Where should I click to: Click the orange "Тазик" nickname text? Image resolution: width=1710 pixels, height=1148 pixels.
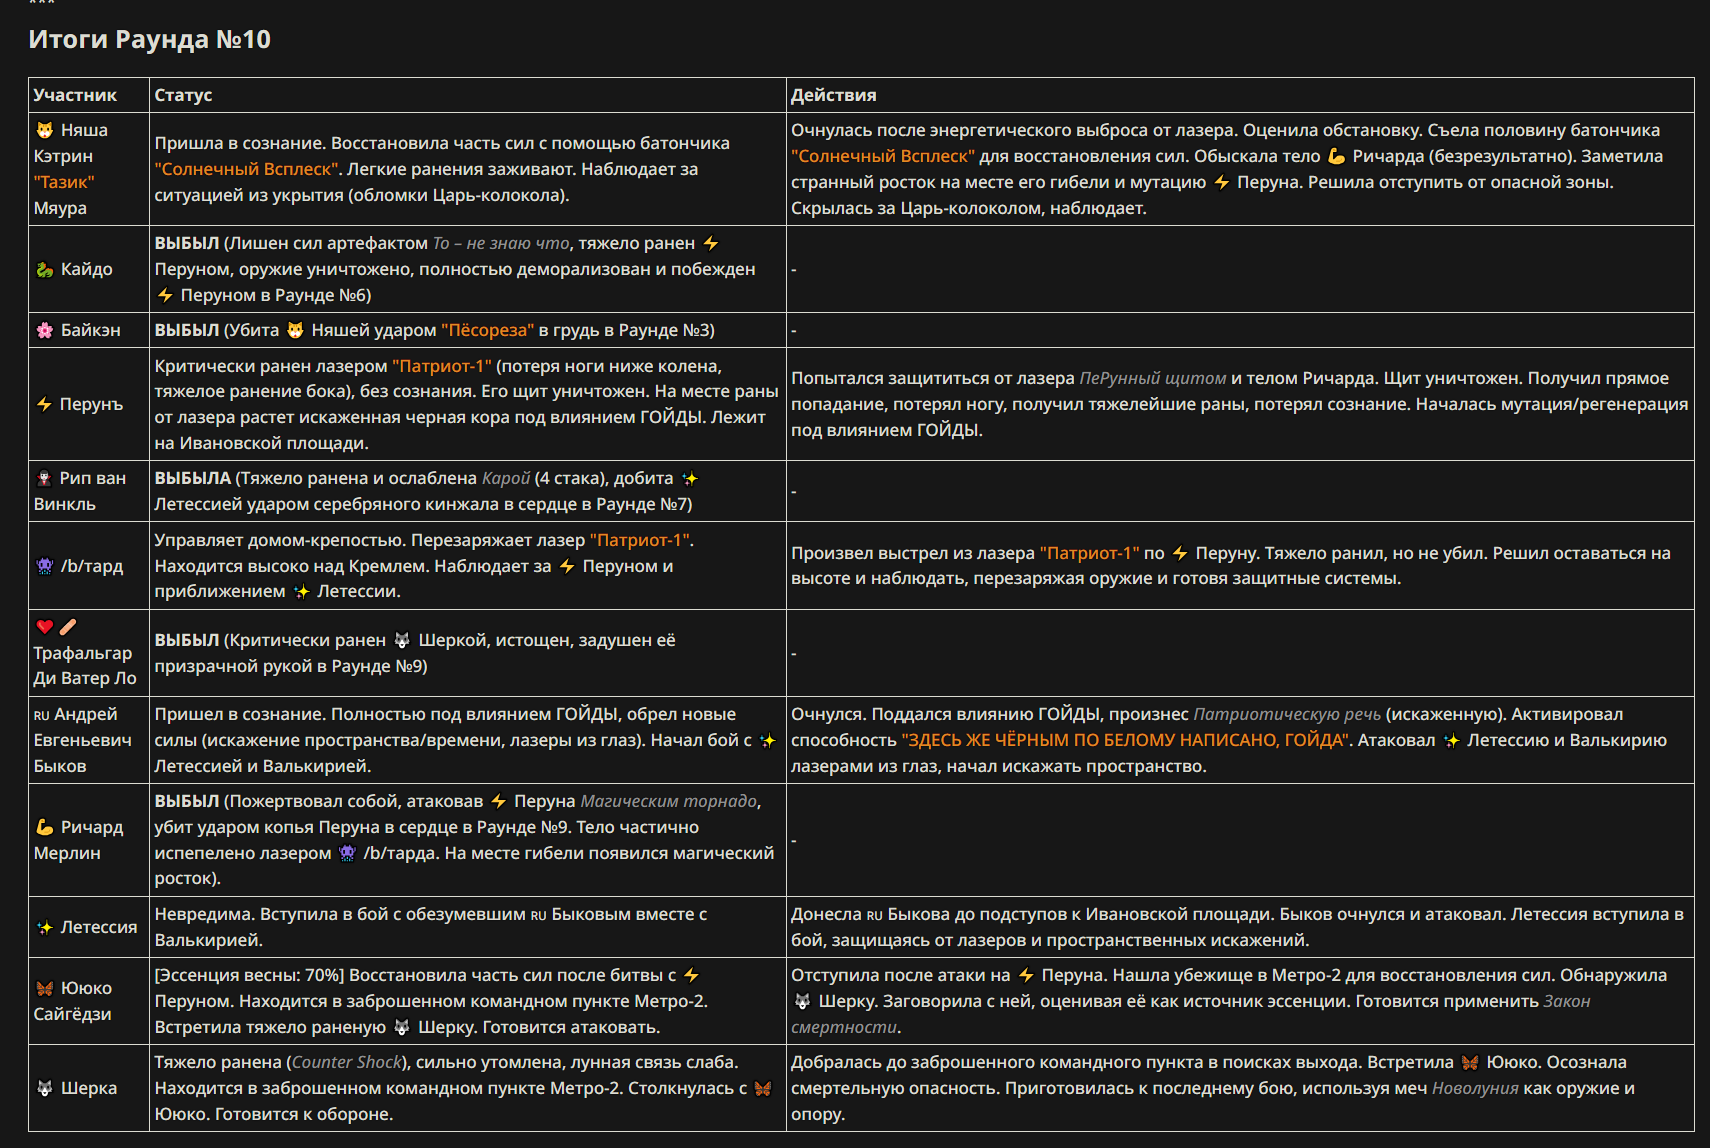pos(64,182)
